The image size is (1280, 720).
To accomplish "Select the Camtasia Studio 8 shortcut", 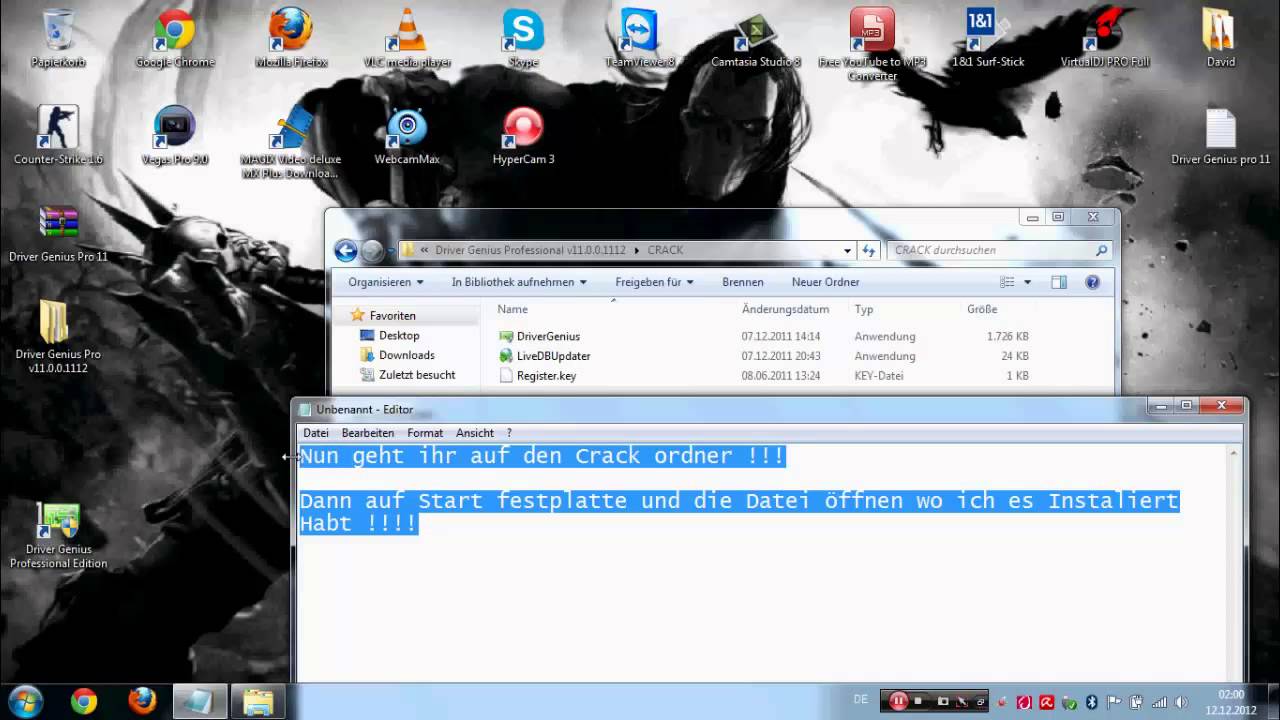I will pyautogui.click(x=756, y=38).
